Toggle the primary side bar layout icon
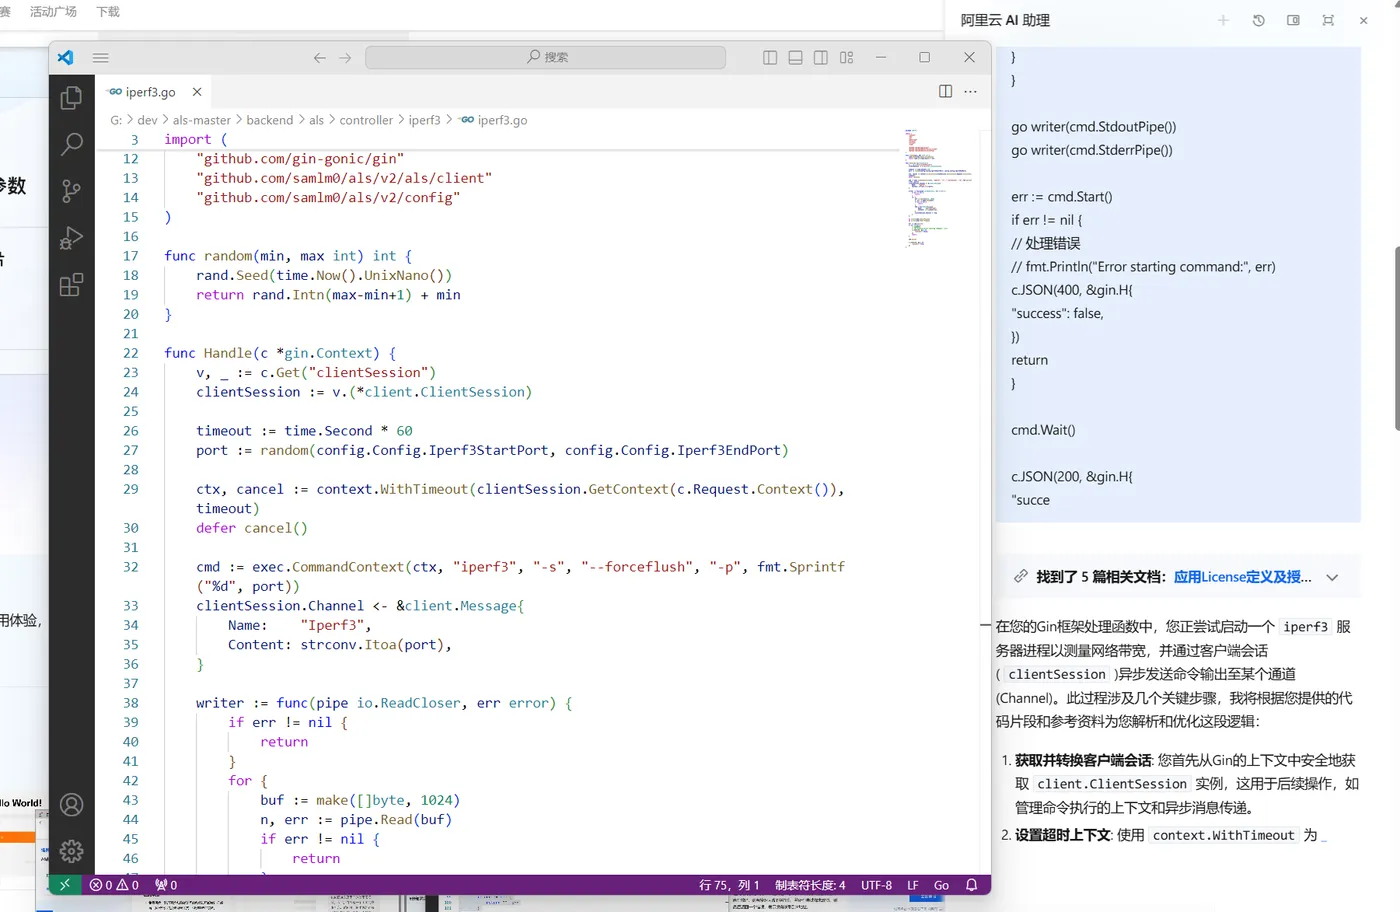The height and width of the screenshot is (912, 1400). (770, 58)
